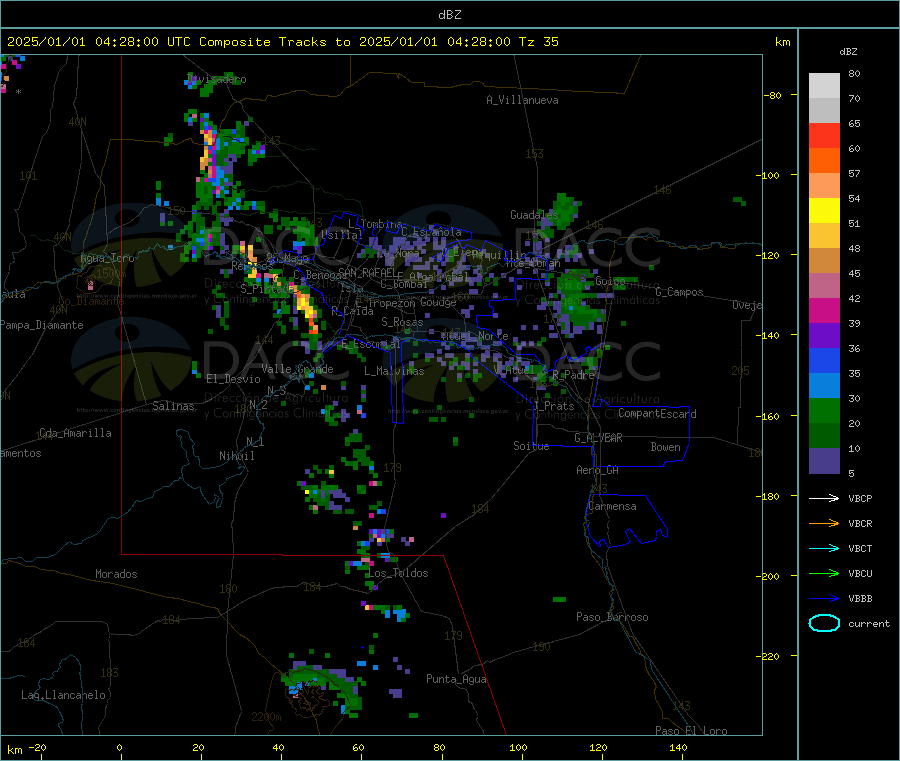Click the Punta_Agua map label

point(456,679)
